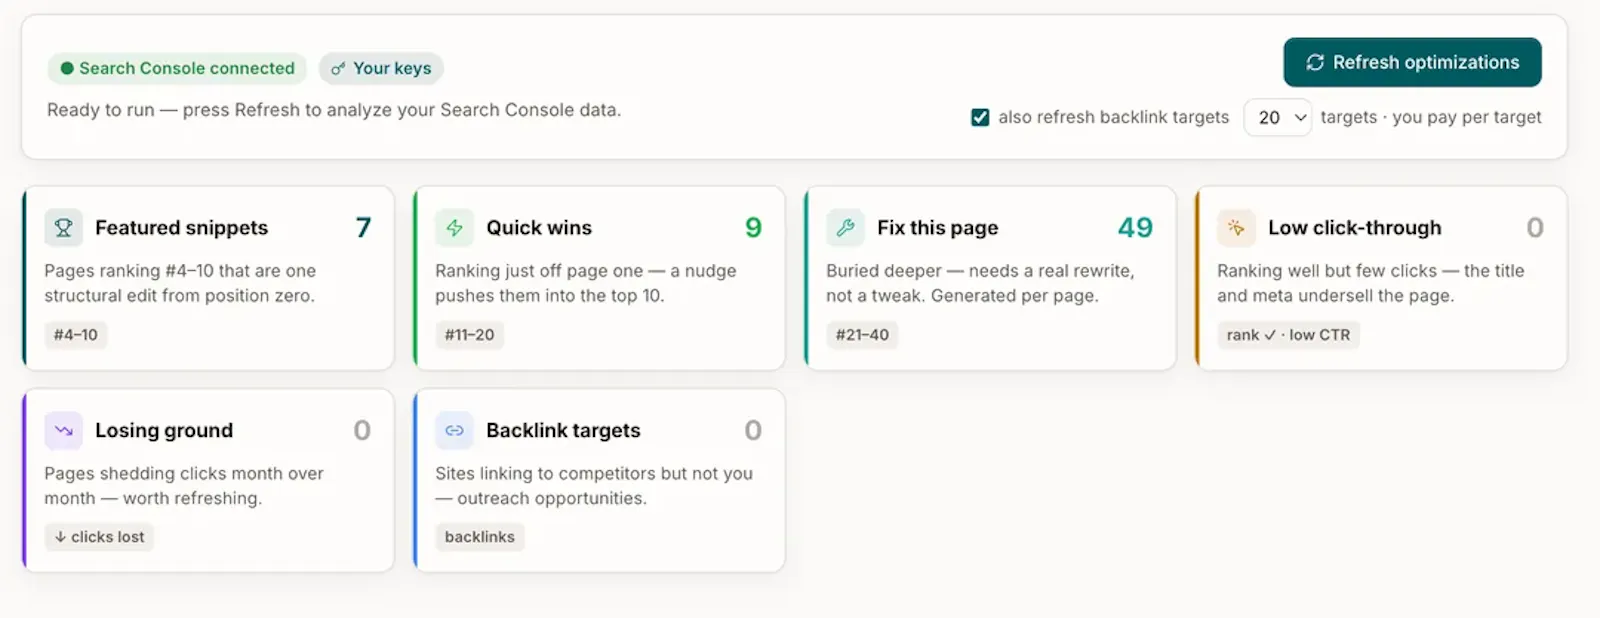Image resolution: width=1600 pixels, height=618 pixels.
Task: Click the Refresh optimizations button
Action: tap(1412, 62)
